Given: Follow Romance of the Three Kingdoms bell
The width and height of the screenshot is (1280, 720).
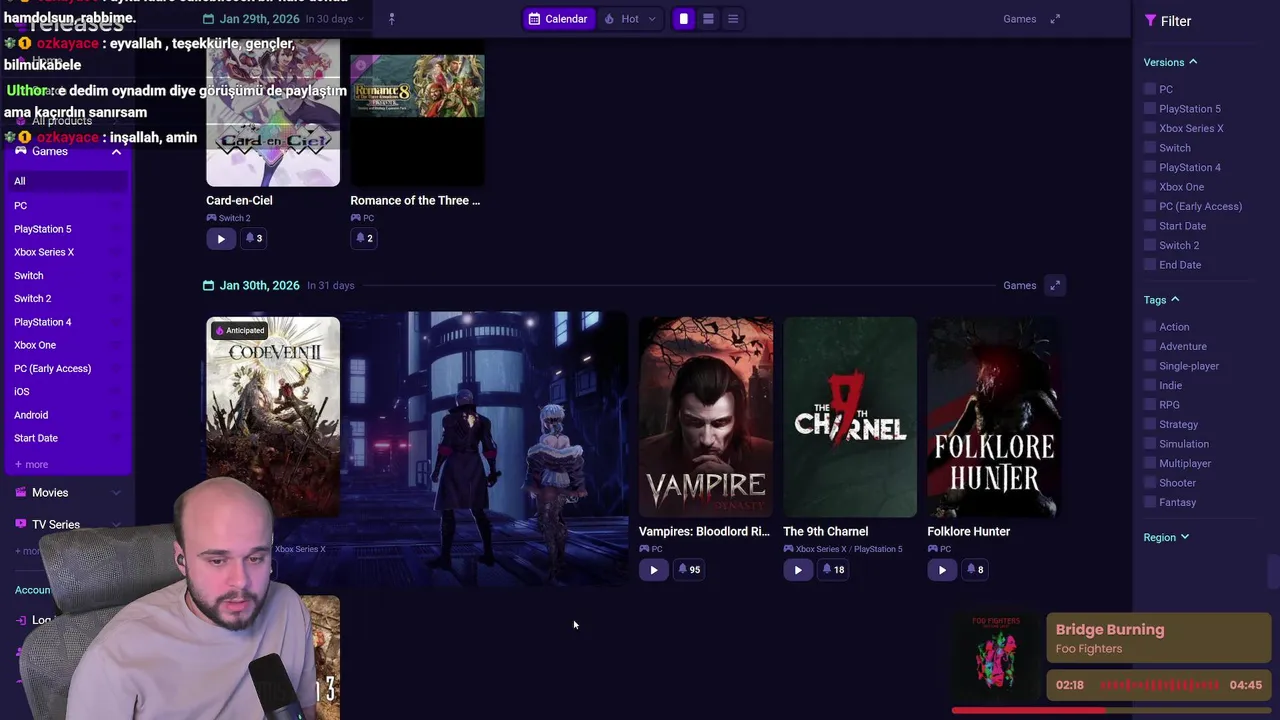Looking at the screenshot, I should pyautogui.click(x=364, y=238).
